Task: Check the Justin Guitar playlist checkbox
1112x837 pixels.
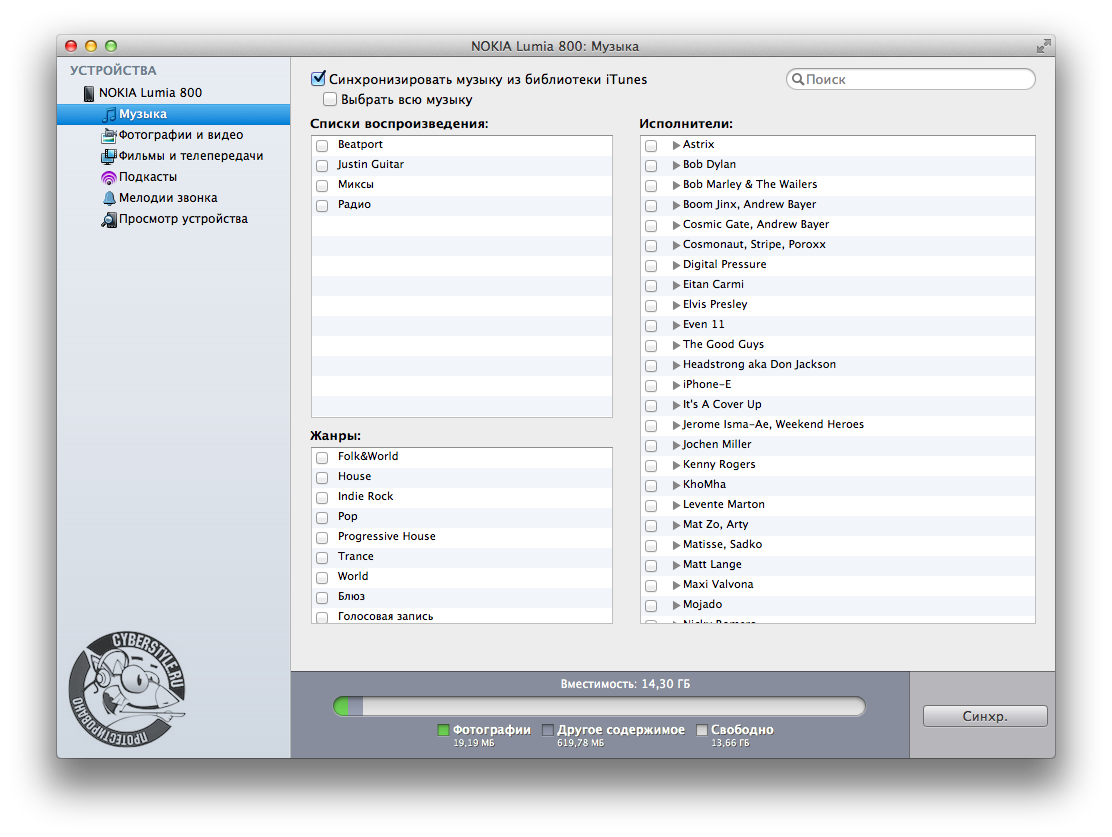Action: point(322,165)
